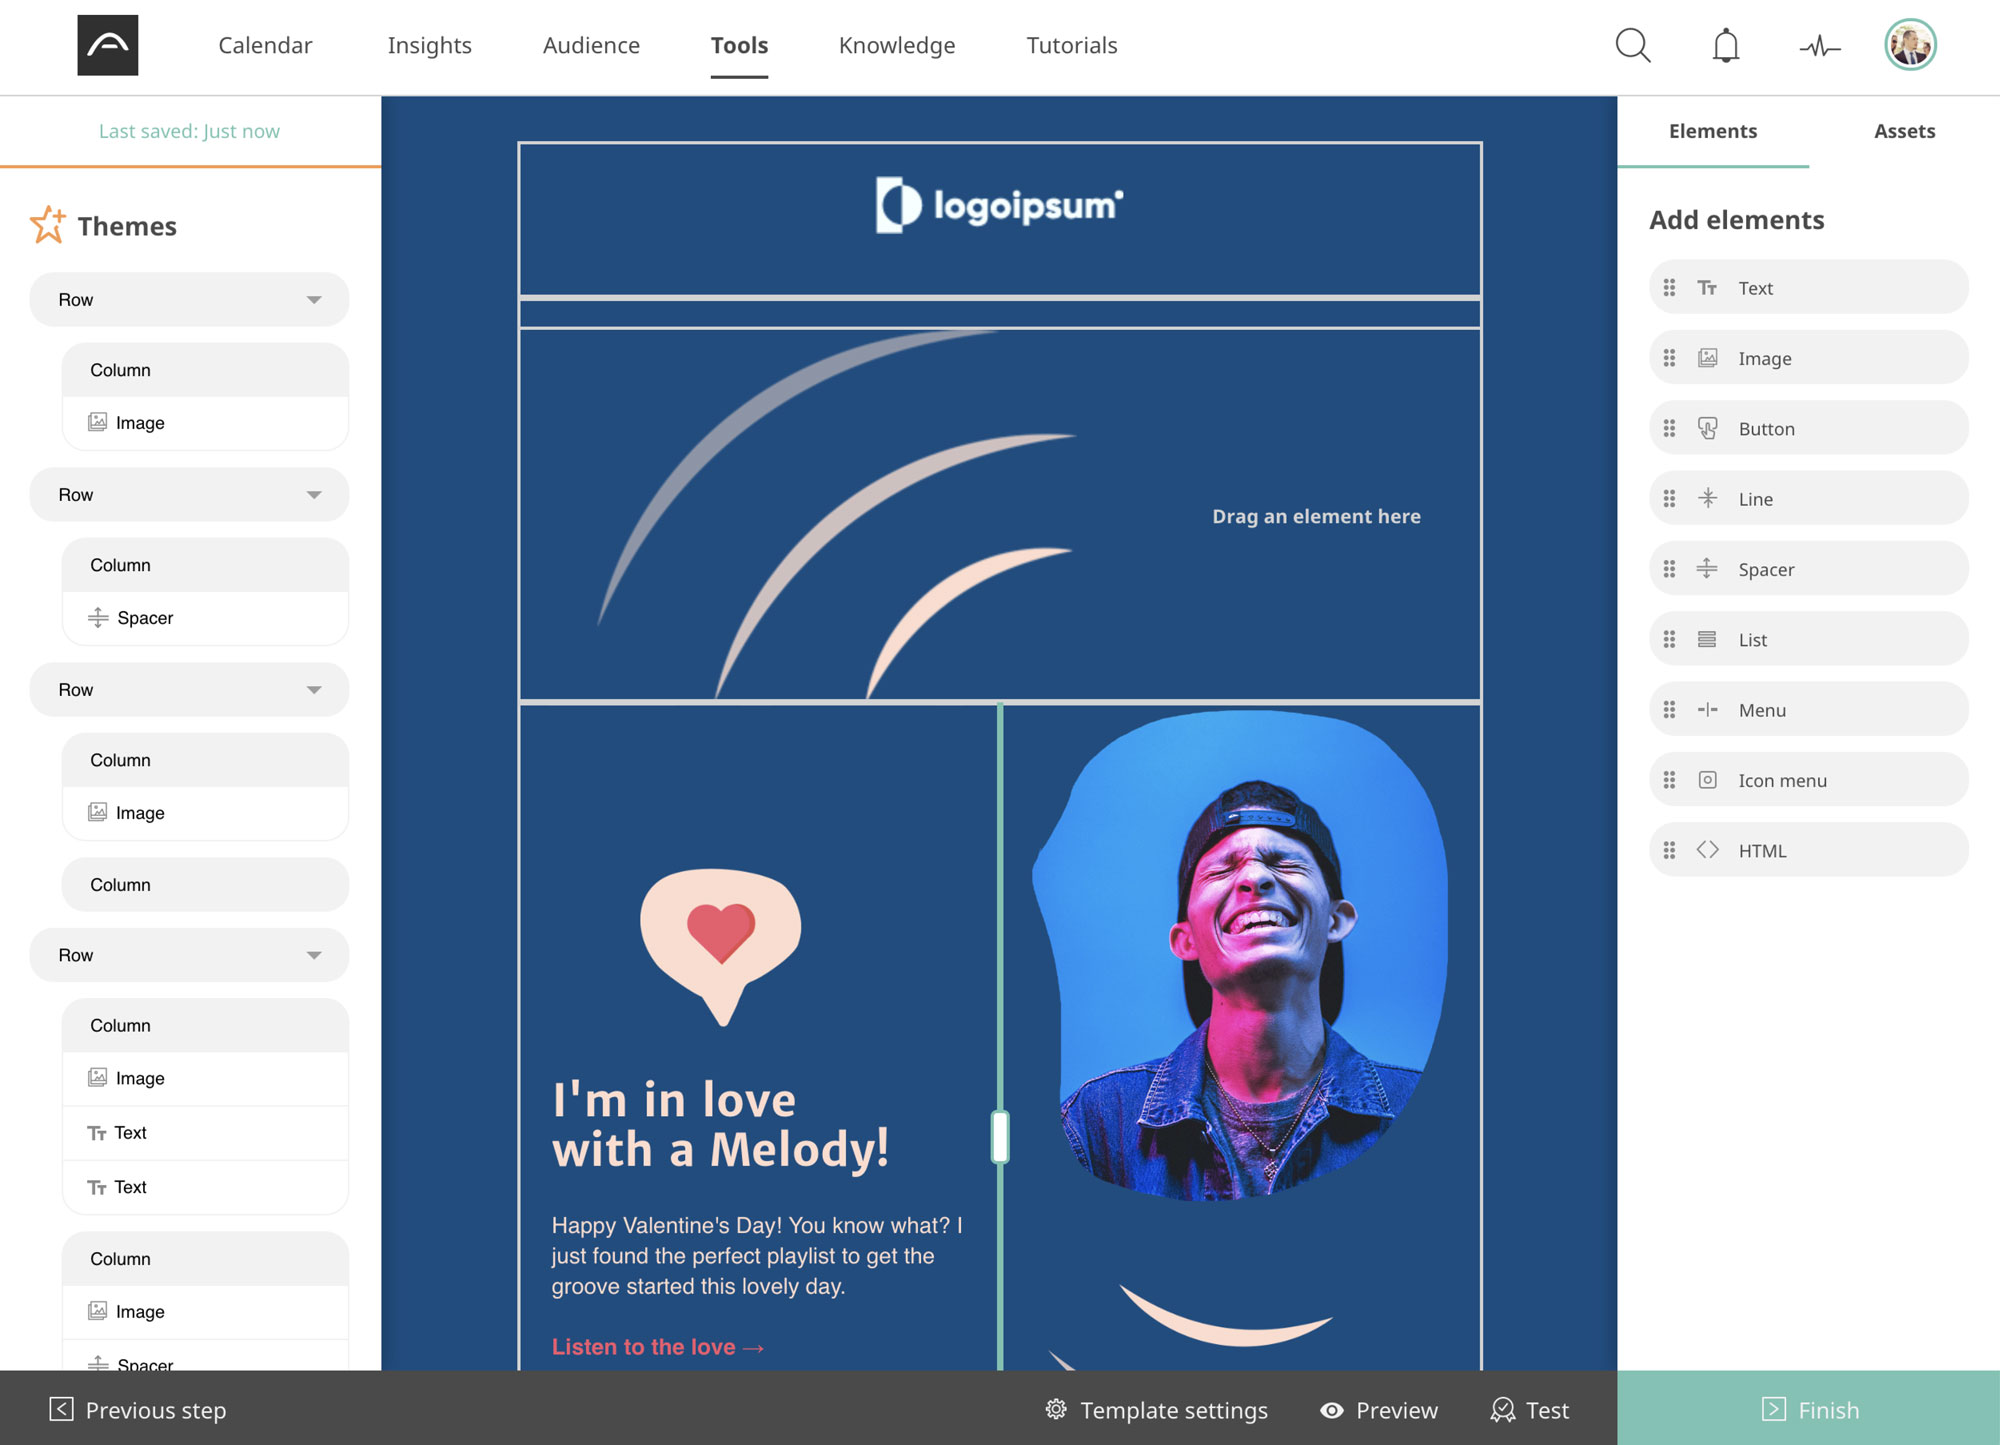2000x1445 pixels.
Task: Grab the drag handle beside Image element
Action: (1669, 358)
